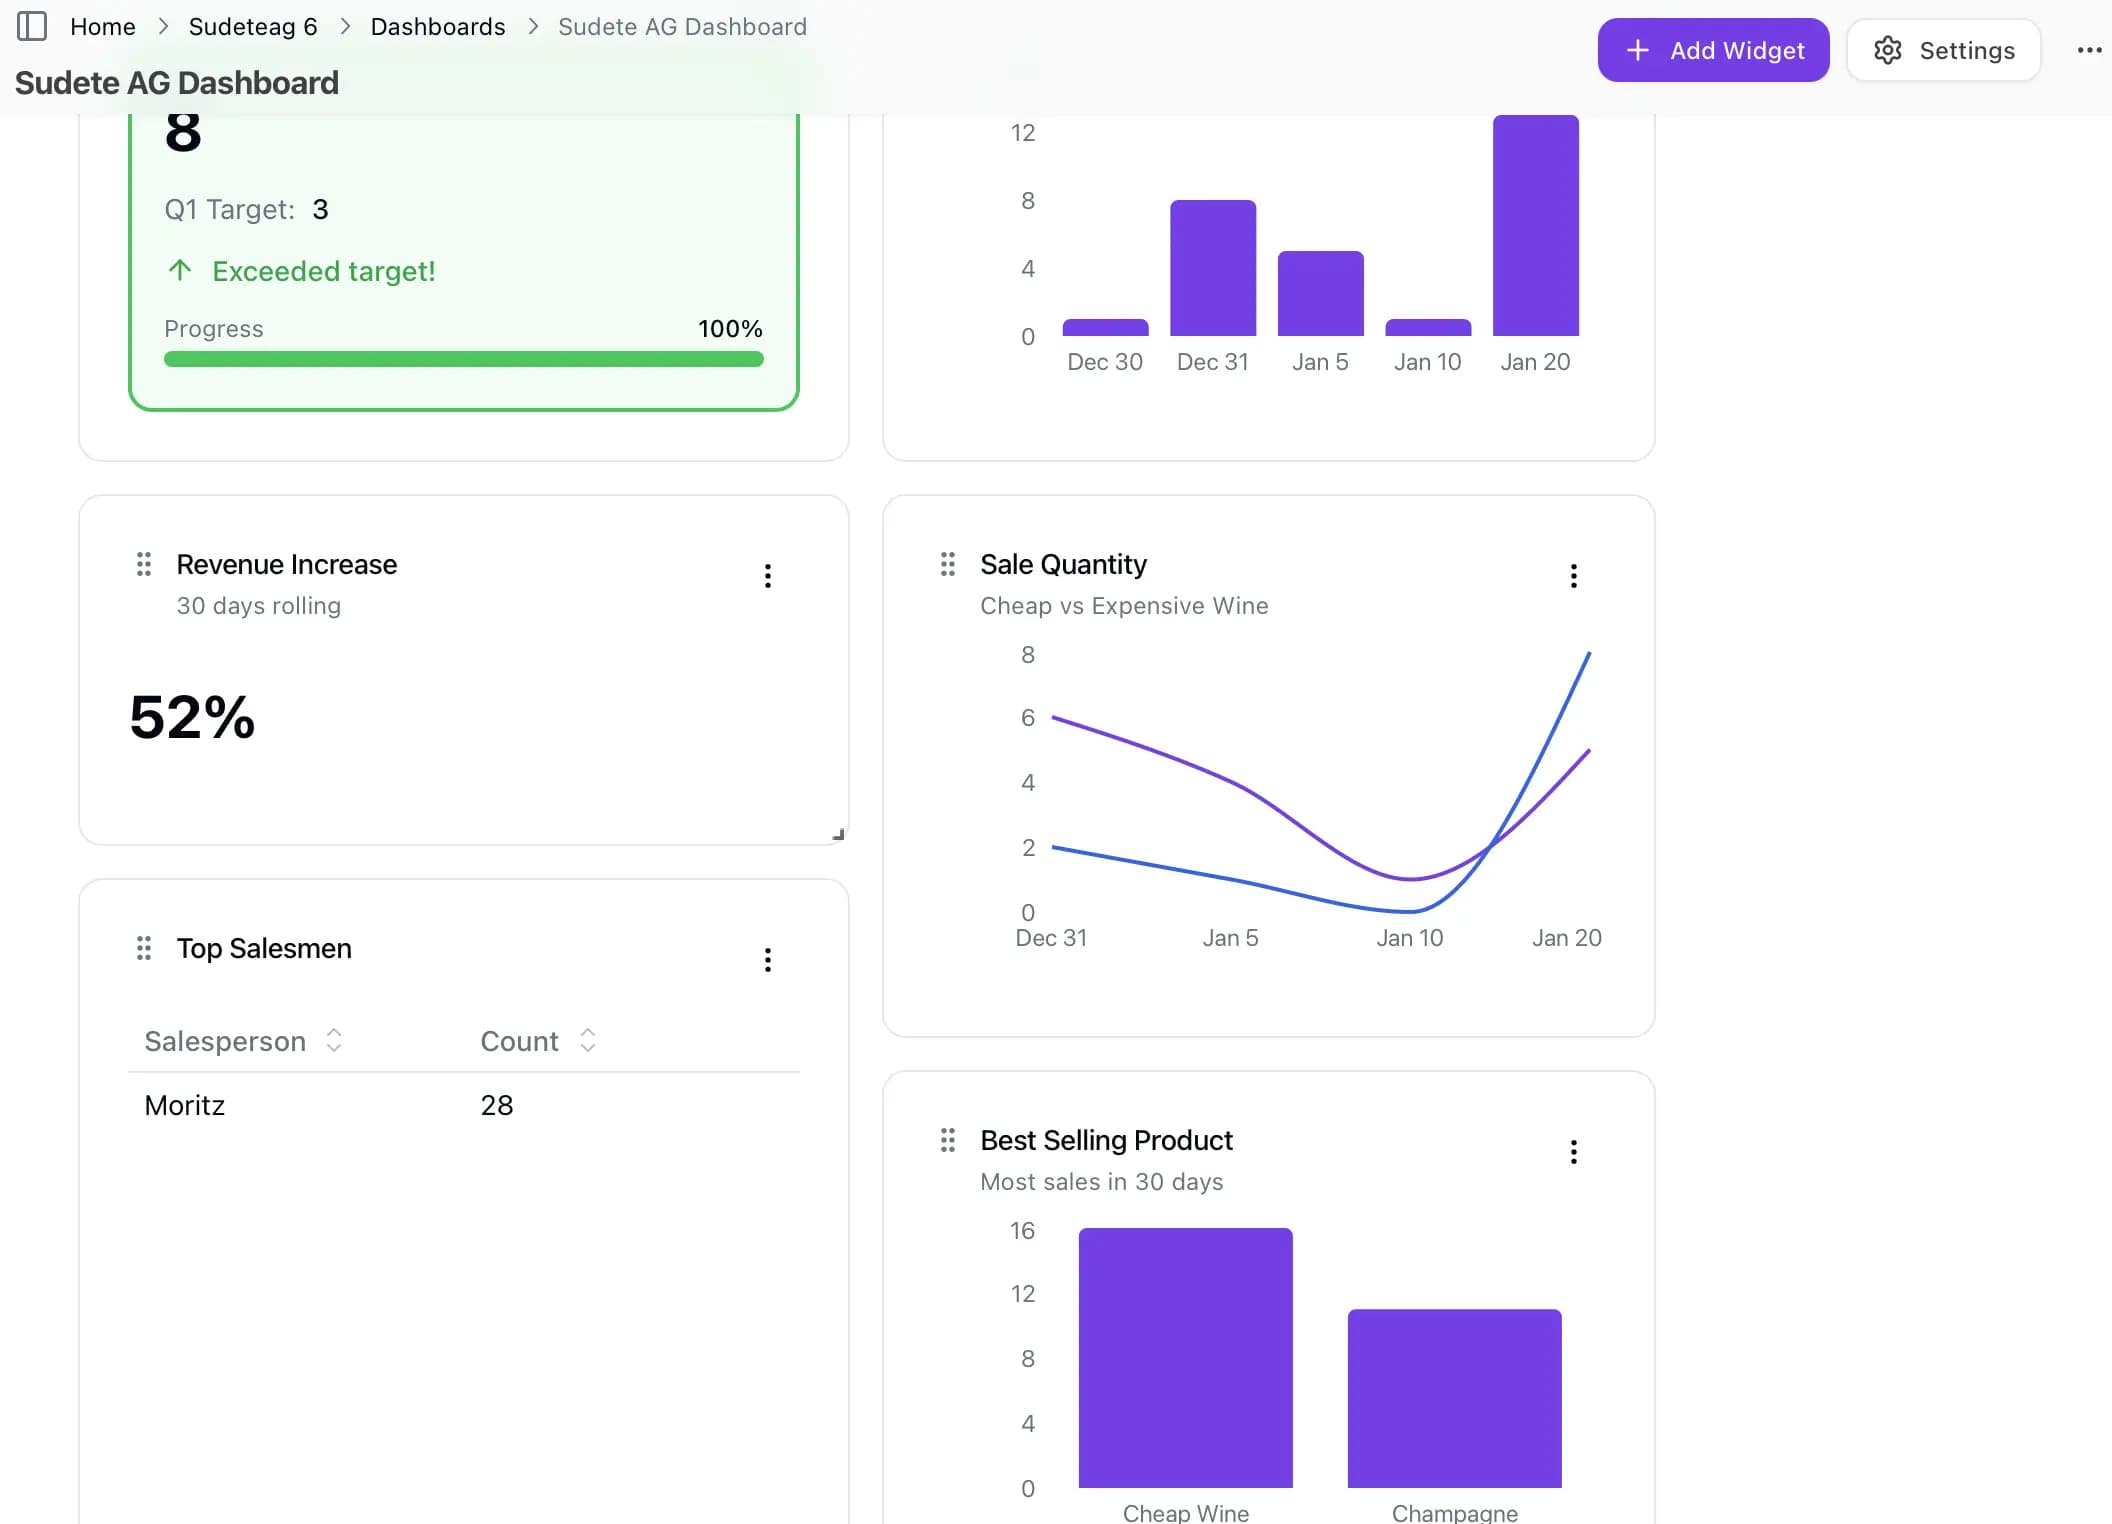This screenshot has width=2112, height=1524.
Task: Navigate to Home via the breadcrumb
Action: [x=102, y=26]
